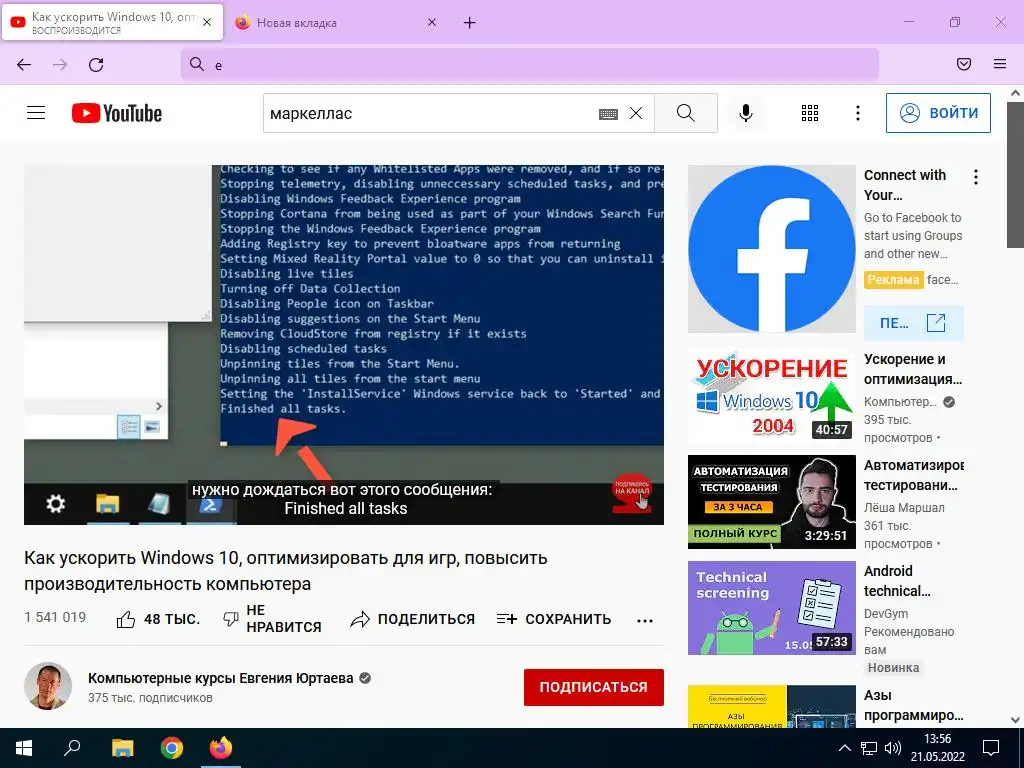The image size is (1024, 768).
Task: Open Windows taskbar search
Action: tap(72, 748)
